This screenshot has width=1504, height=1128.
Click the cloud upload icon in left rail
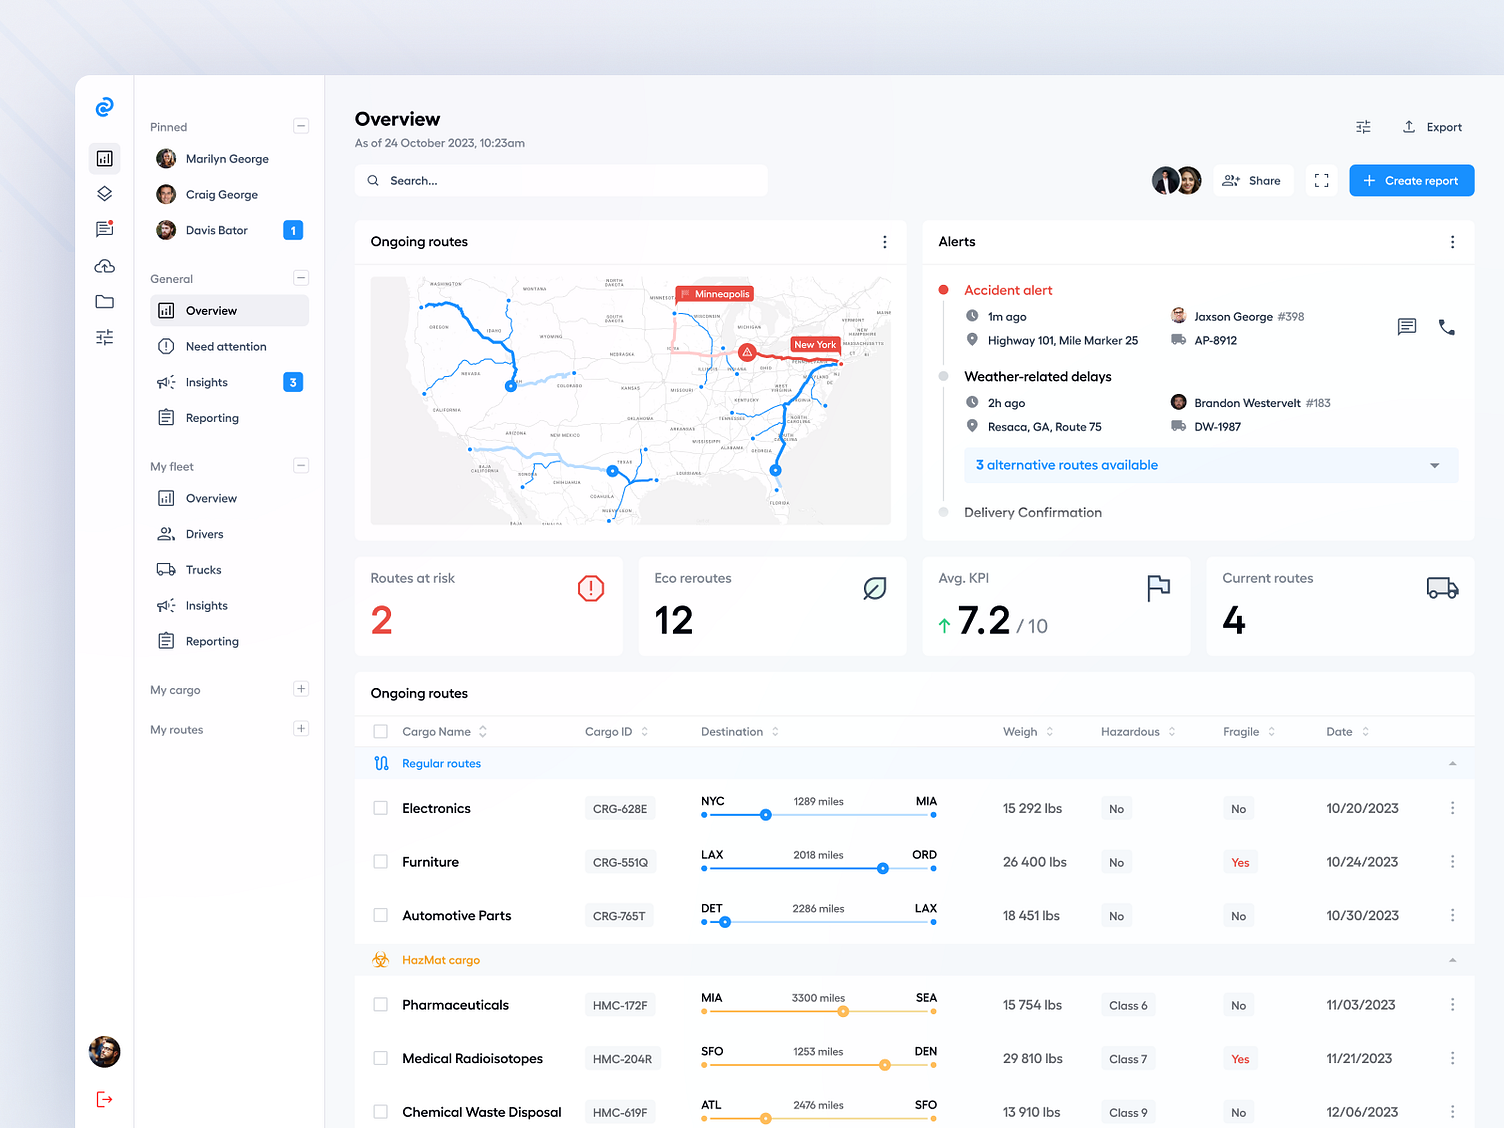click(104, 266)
